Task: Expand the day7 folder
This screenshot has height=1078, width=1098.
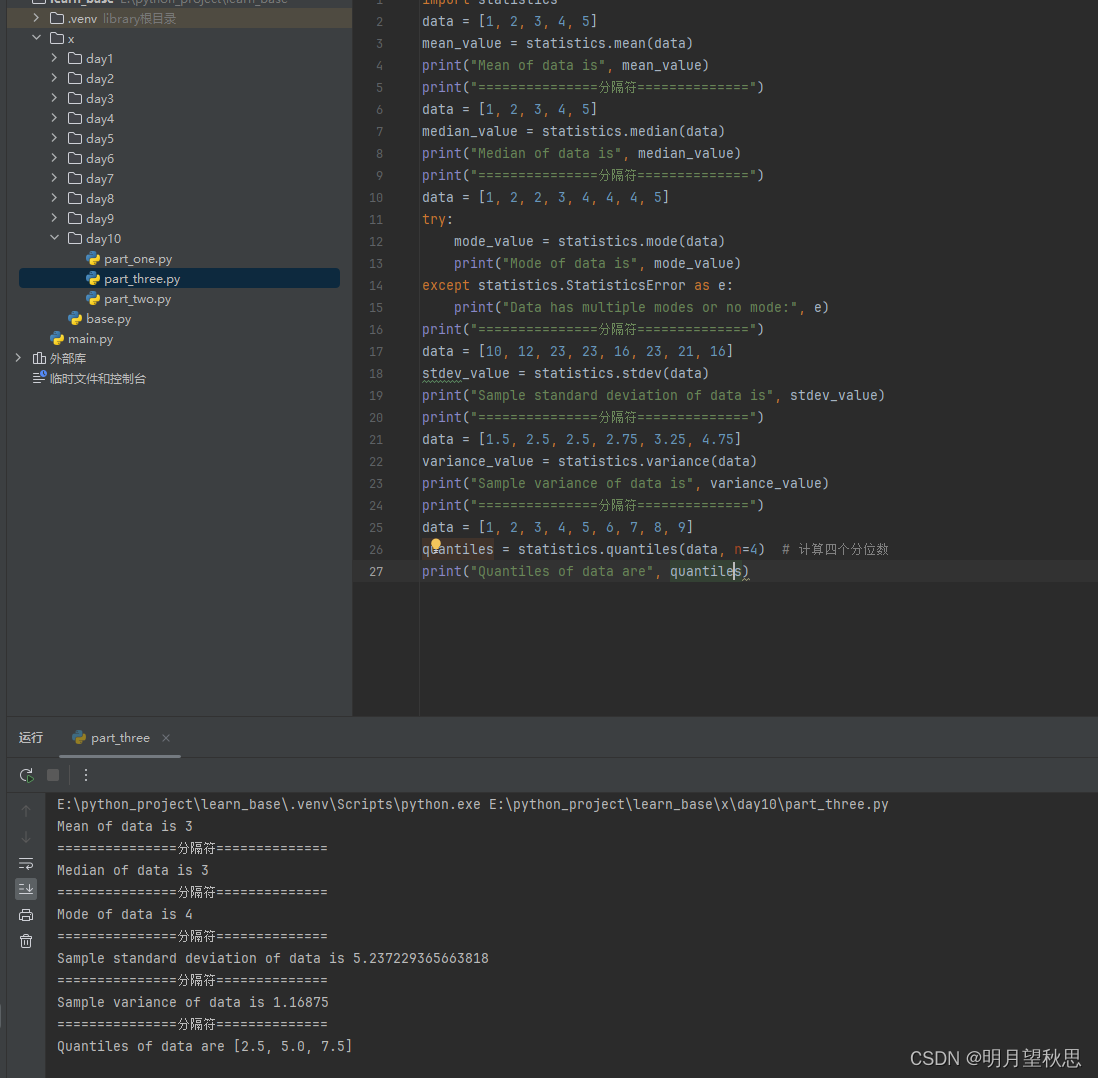Action: pyautogui.click(x=54, y=178)
